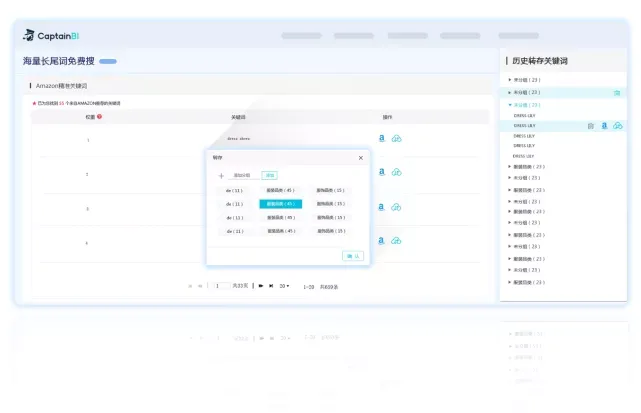641x413 pixels.
Task: Click the 添加 button next to group input
Action: click(x=269, y=175)
